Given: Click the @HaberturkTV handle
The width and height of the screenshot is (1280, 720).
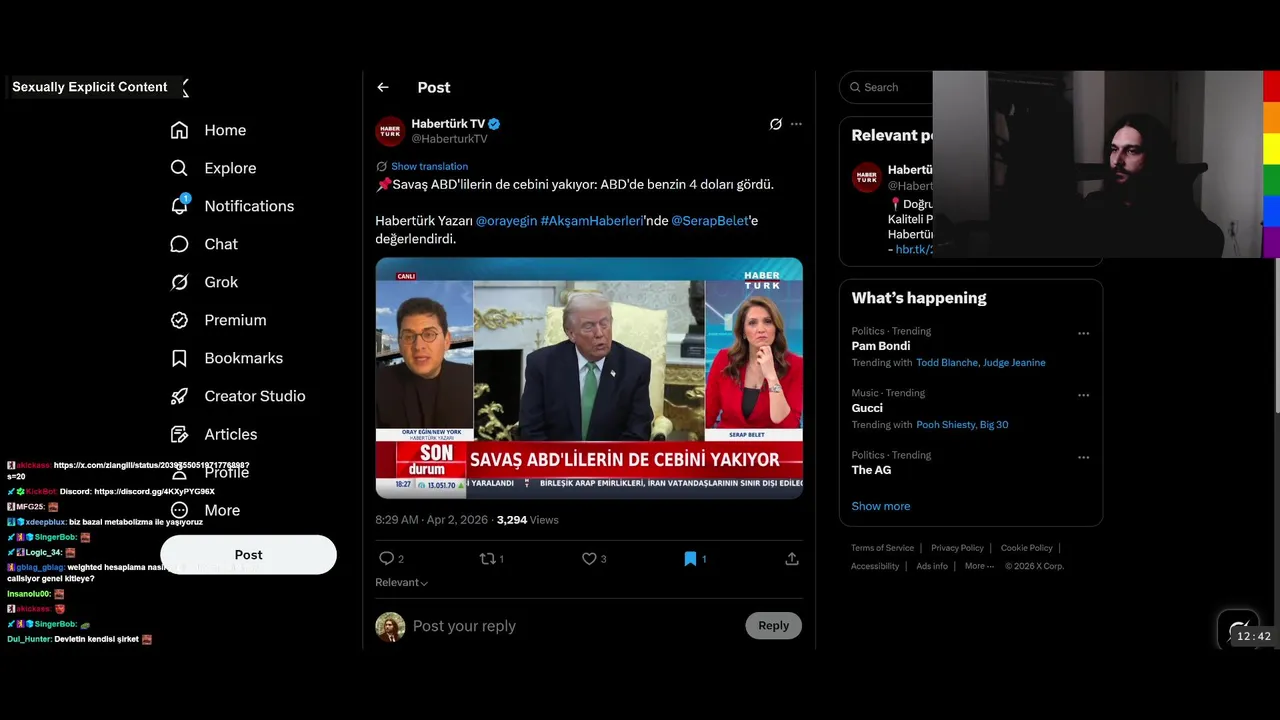Looking at the screenshot, I should pos(449,139).
